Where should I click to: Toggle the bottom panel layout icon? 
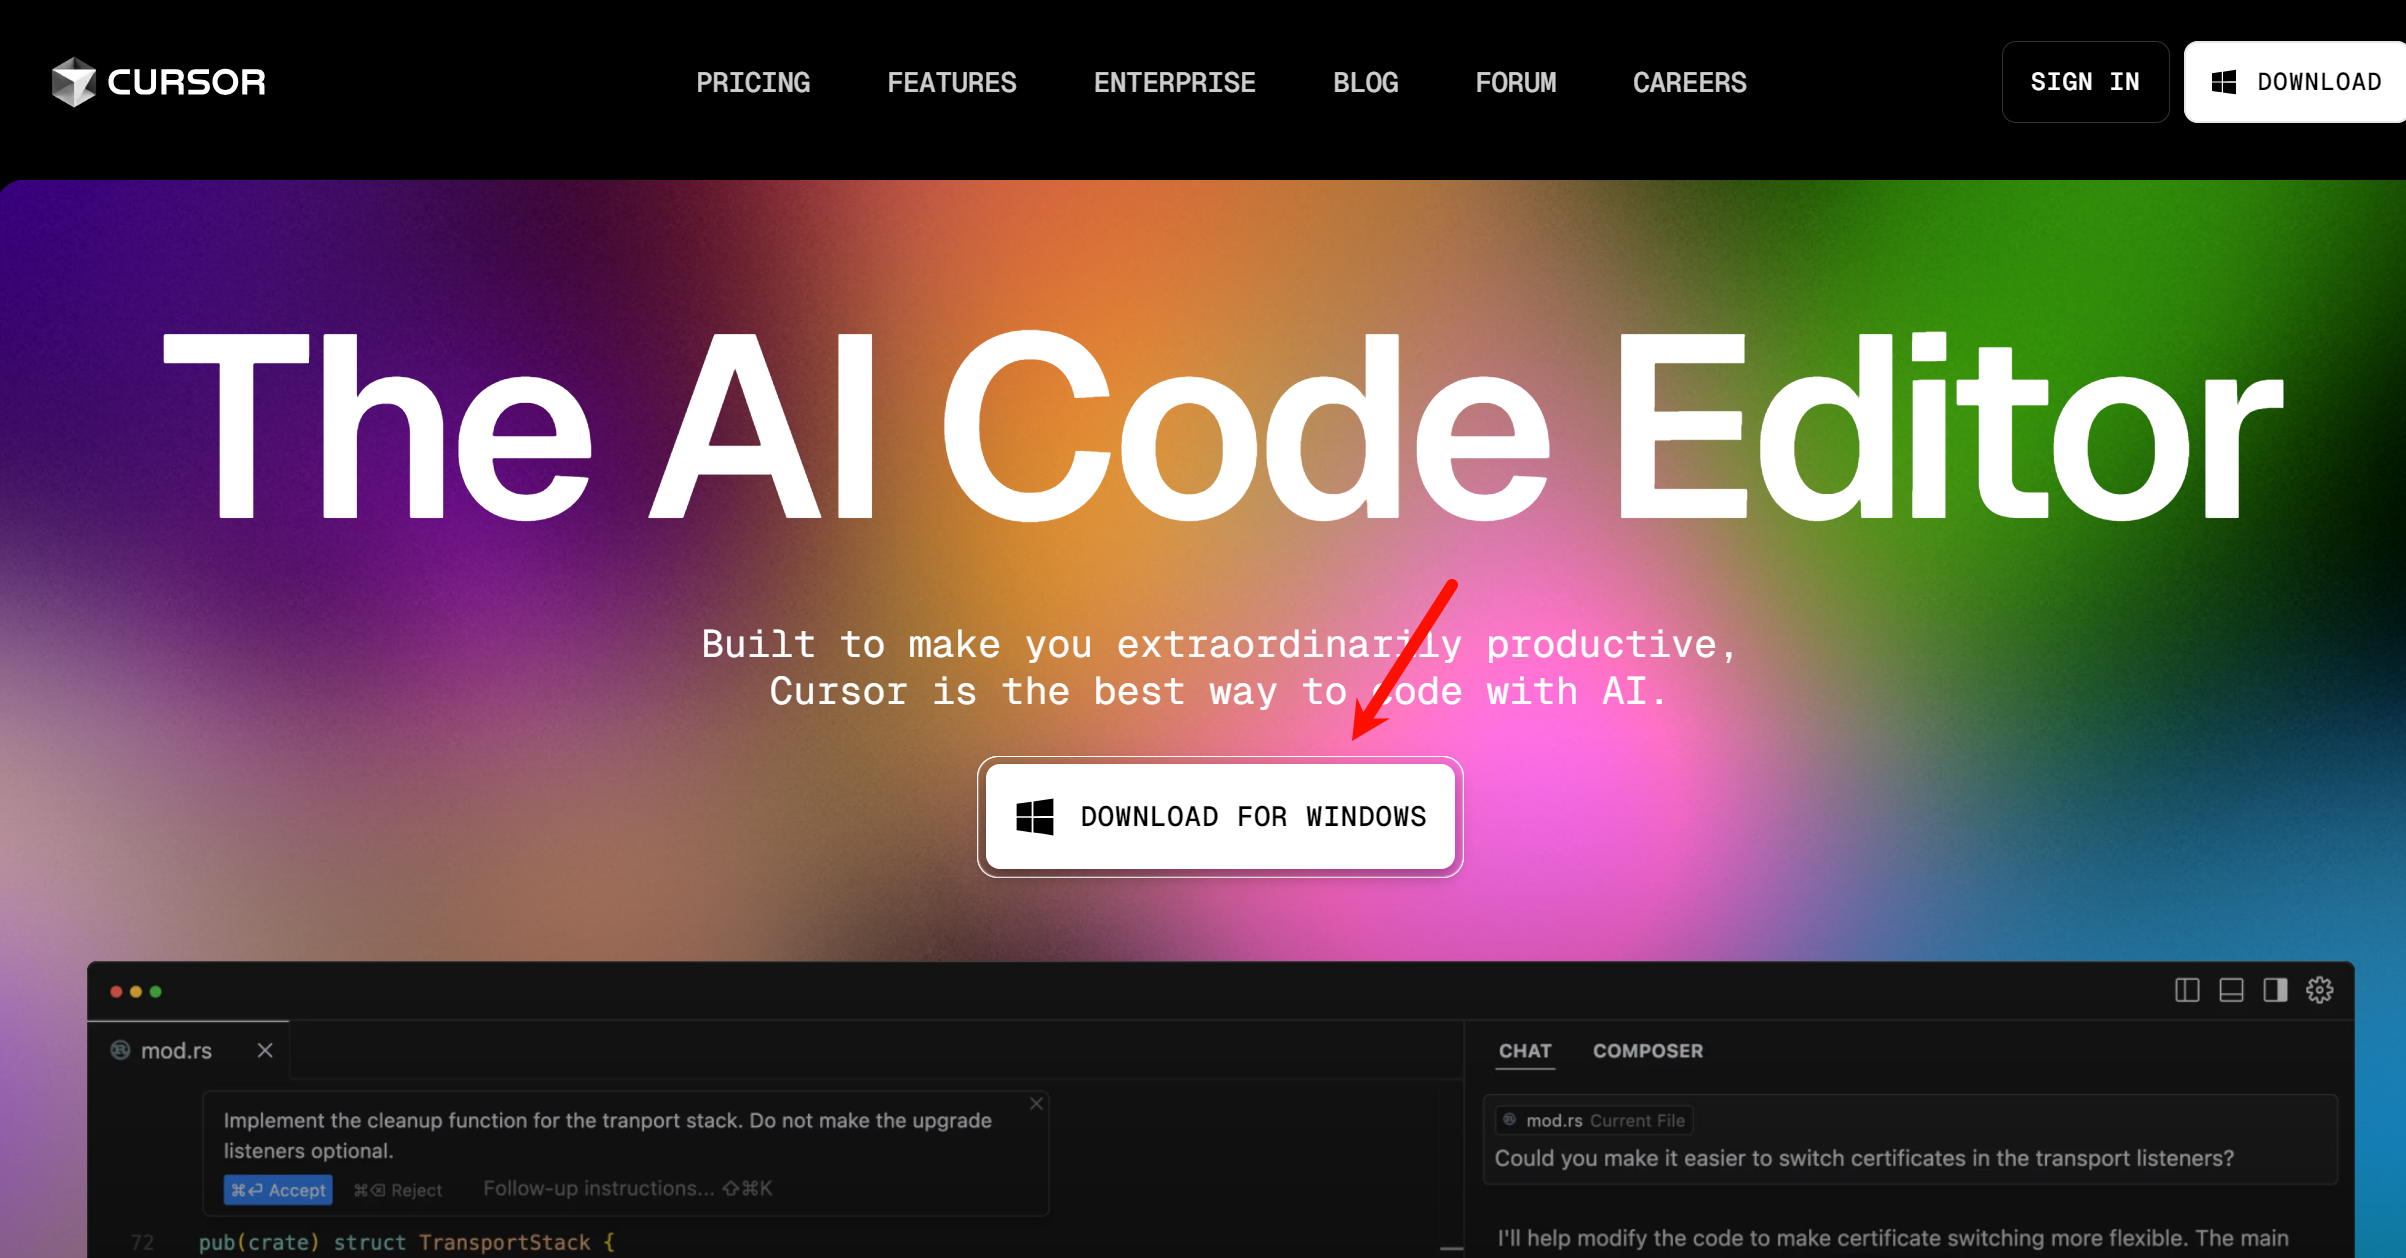(x=2231, y=990)
